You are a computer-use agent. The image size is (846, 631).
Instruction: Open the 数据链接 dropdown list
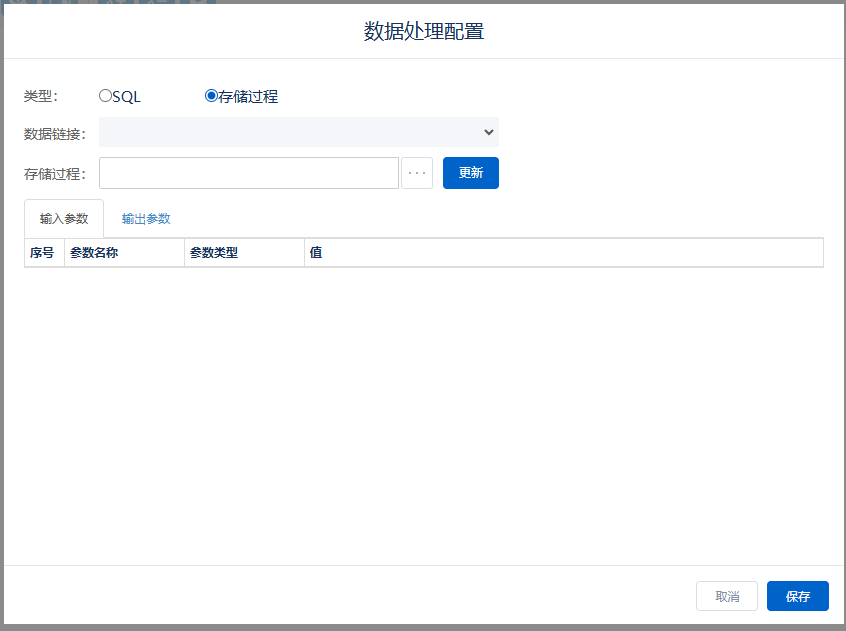pos(298,132)
